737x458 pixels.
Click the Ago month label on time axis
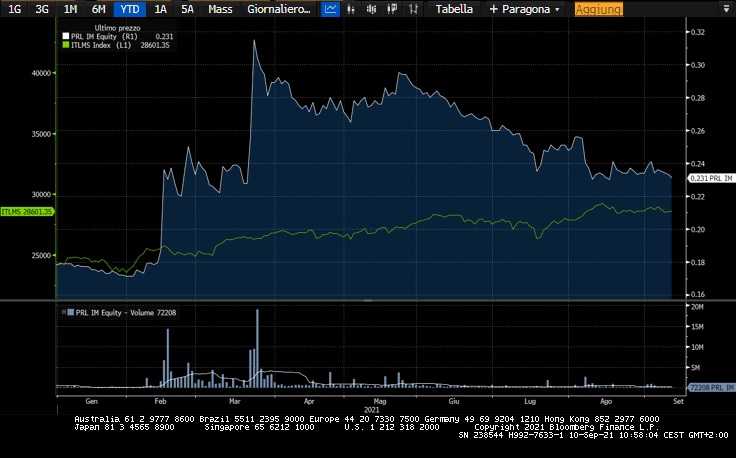click(606, 401)
